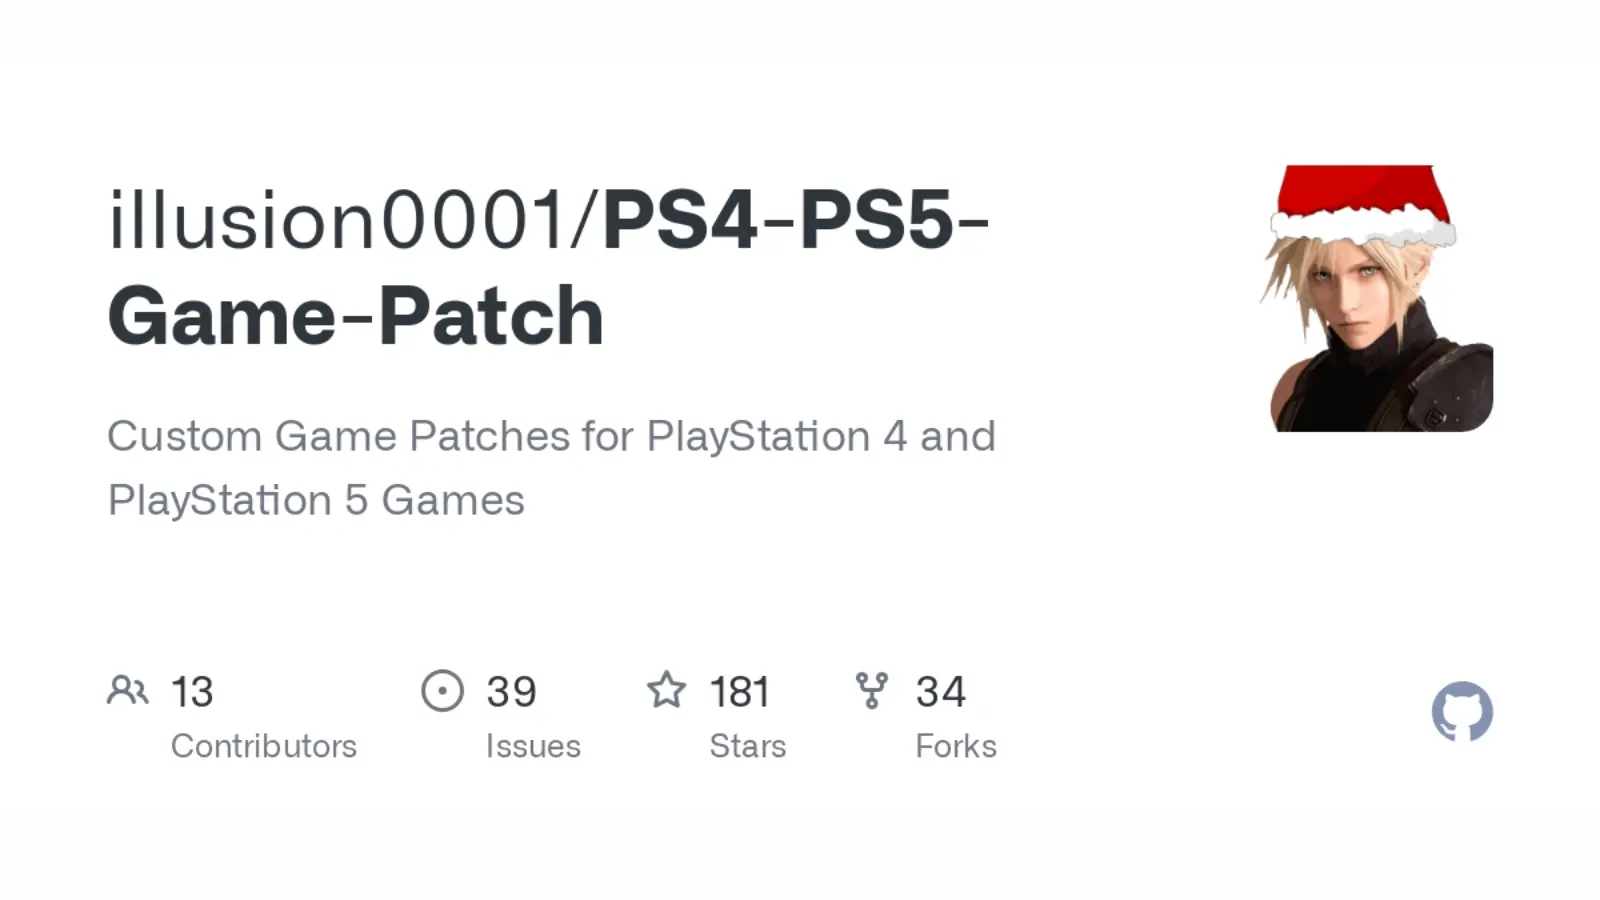This screenshot has width=1600, height=900.
Task: Click the Stars star icon
Action: [x=666, y=690]
